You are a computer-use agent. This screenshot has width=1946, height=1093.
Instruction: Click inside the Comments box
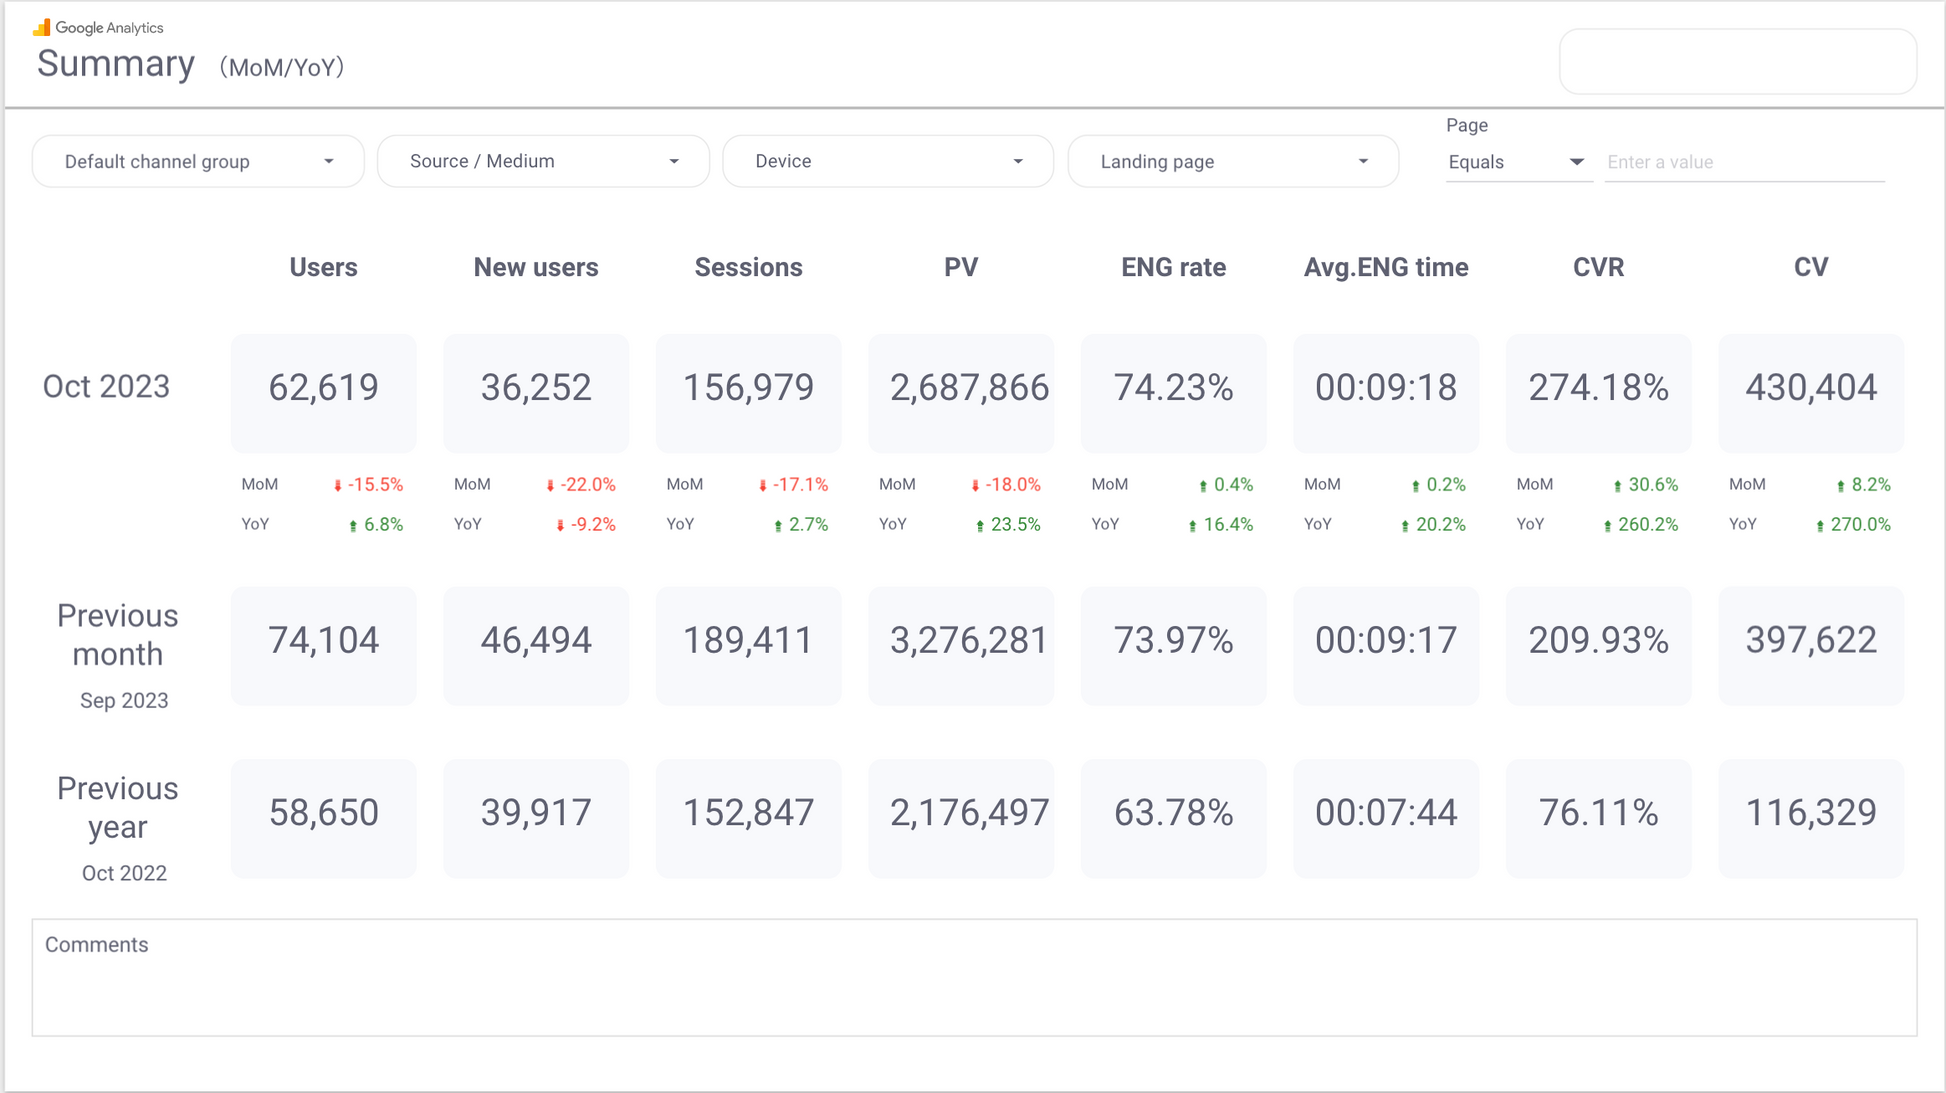pyautogui.click(x=974, y=985)
